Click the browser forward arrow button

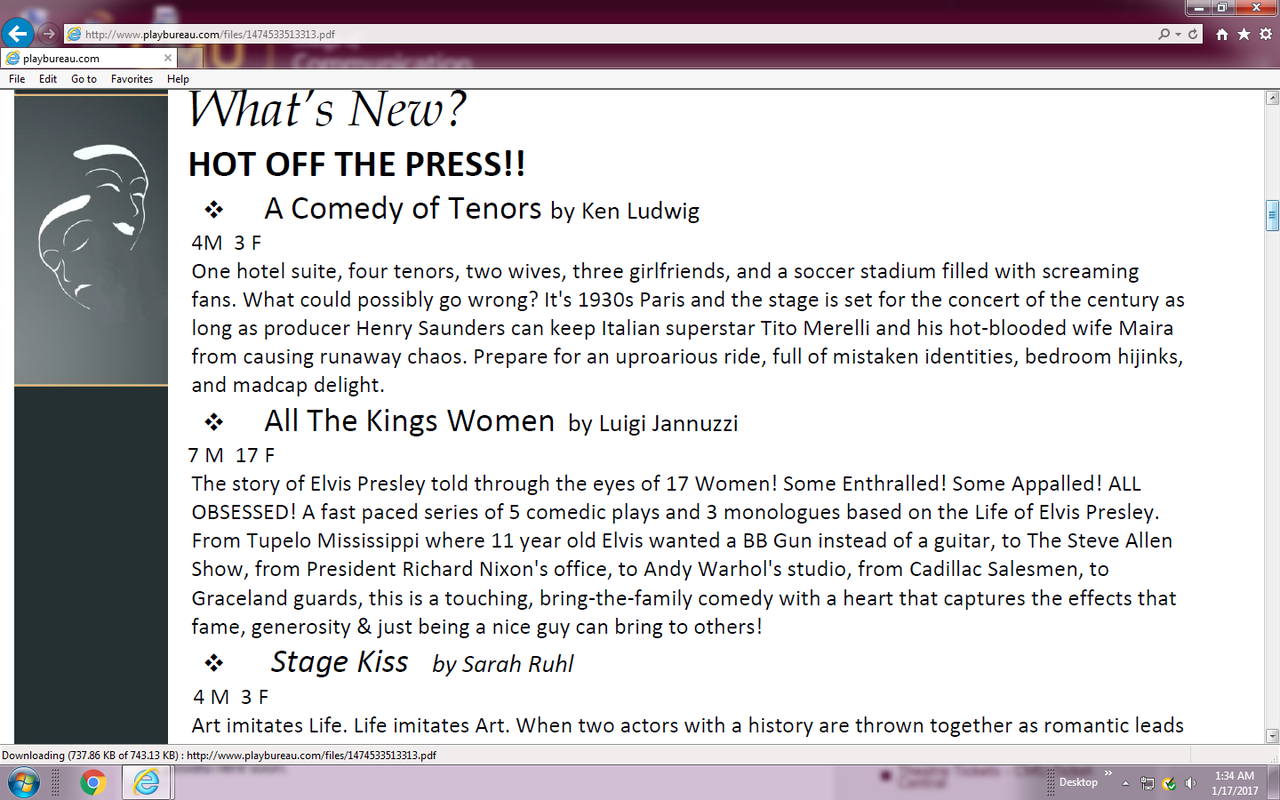(48, 34)
